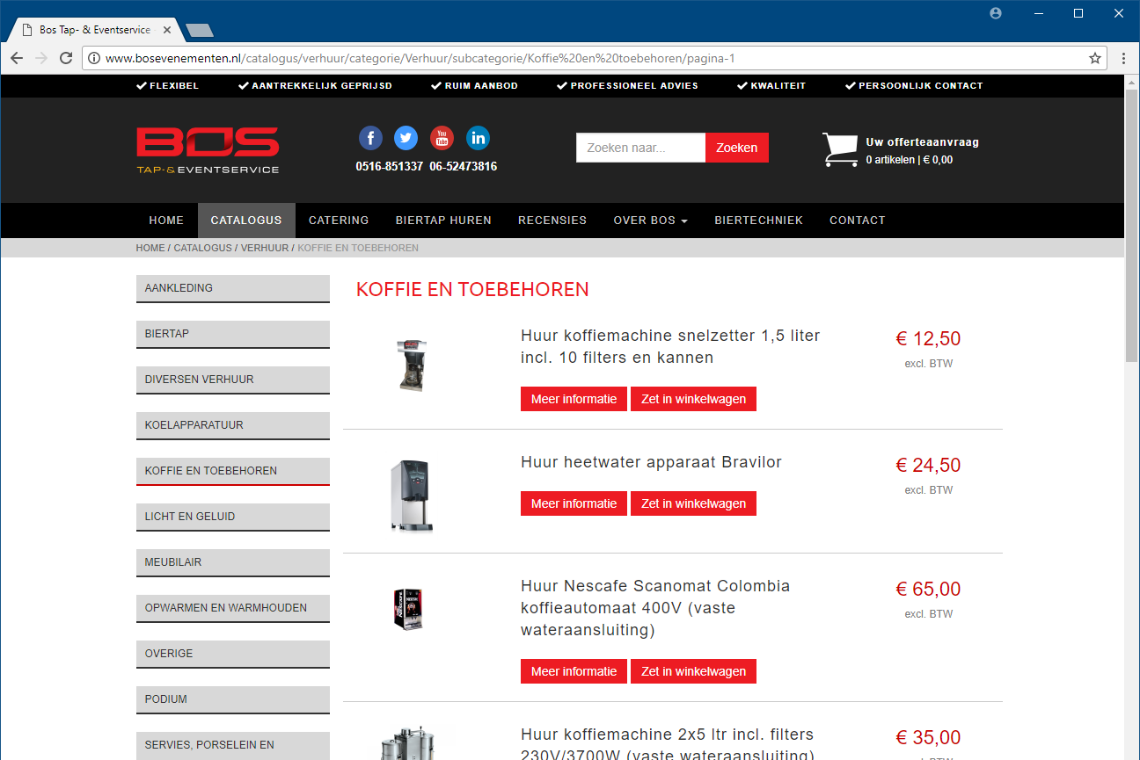Expand the OVER BOS dropdown menu
1140x760 pixels.
pyautogui.click(x=650, y=220)
